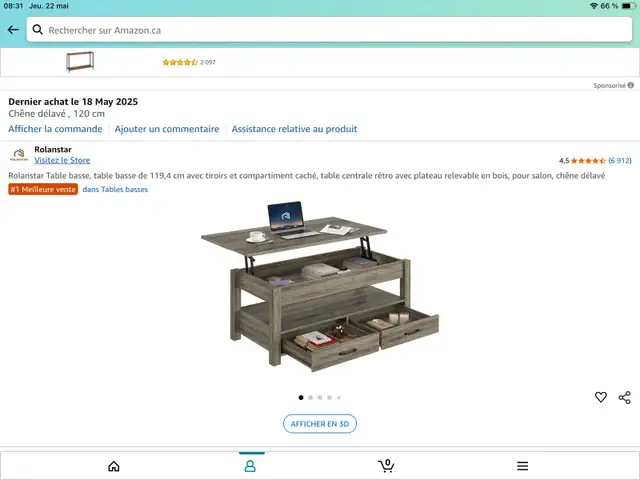Tap the share icon
Viewport: 640px width, 480px height.
click(624, 397)
